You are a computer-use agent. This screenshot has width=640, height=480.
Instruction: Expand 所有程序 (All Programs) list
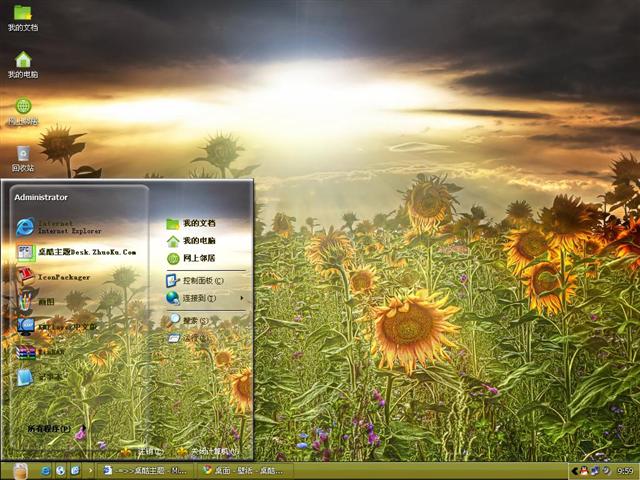[x=50, y=429]
